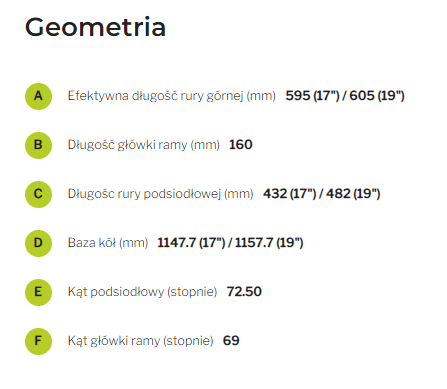Click the seat angle value 72.50
447x389 pixels.
click(244, 292)
